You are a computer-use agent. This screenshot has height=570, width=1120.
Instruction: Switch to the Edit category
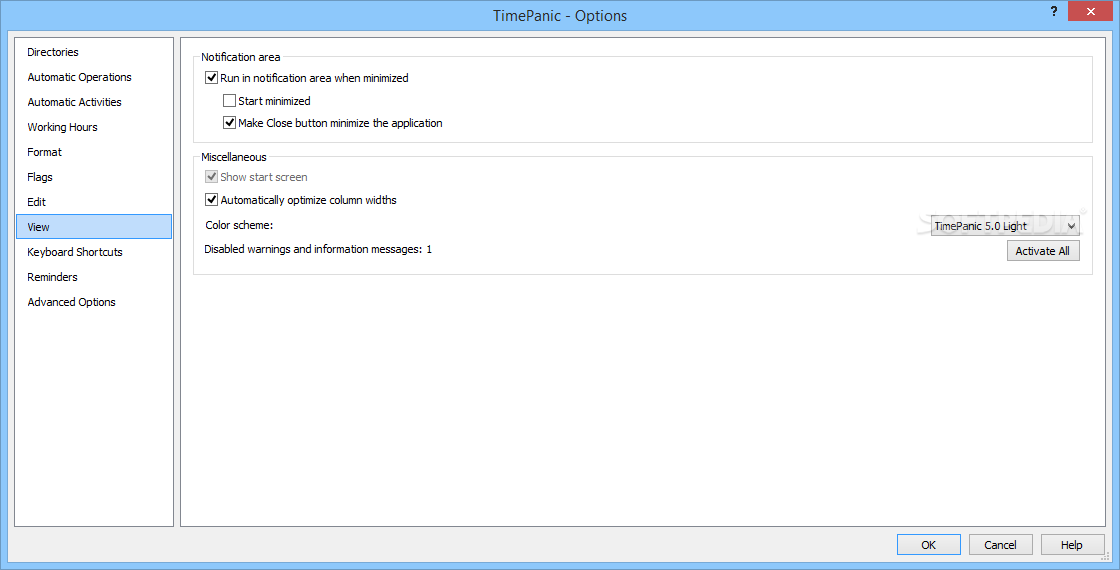pyautogui.click(x=94, y=202)
